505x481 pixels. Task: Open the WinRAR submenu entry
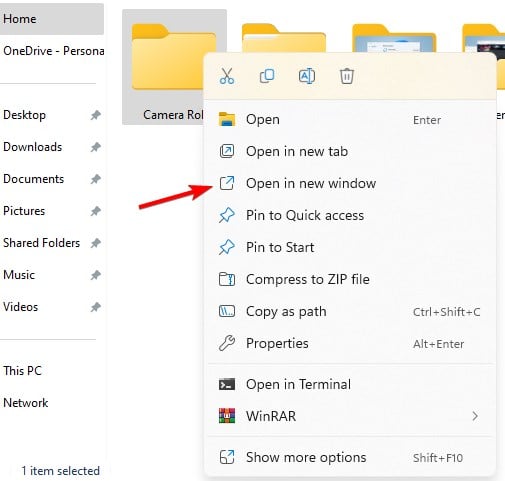point(350,416)
